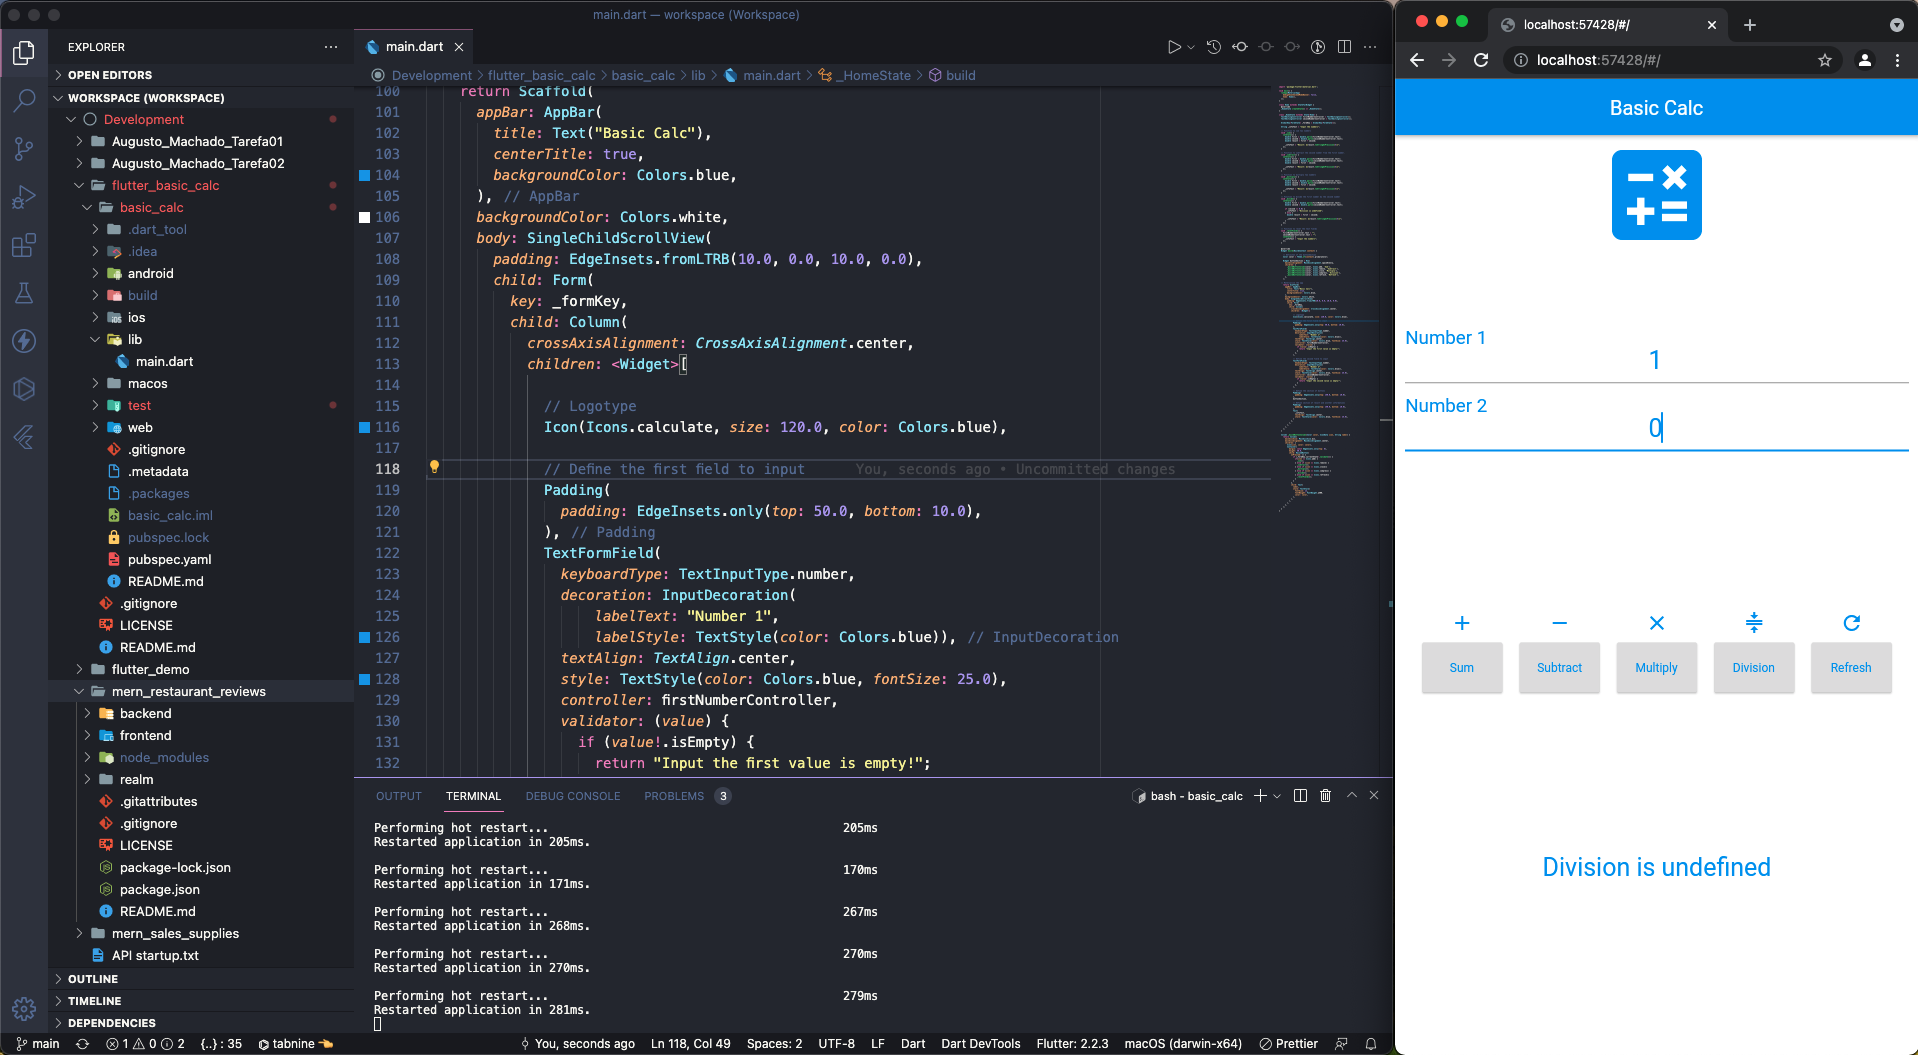Open the Search view in the activity bar
Image resolution: width=1918 pixels, height=1055 pixels.
tap(24, 100)
